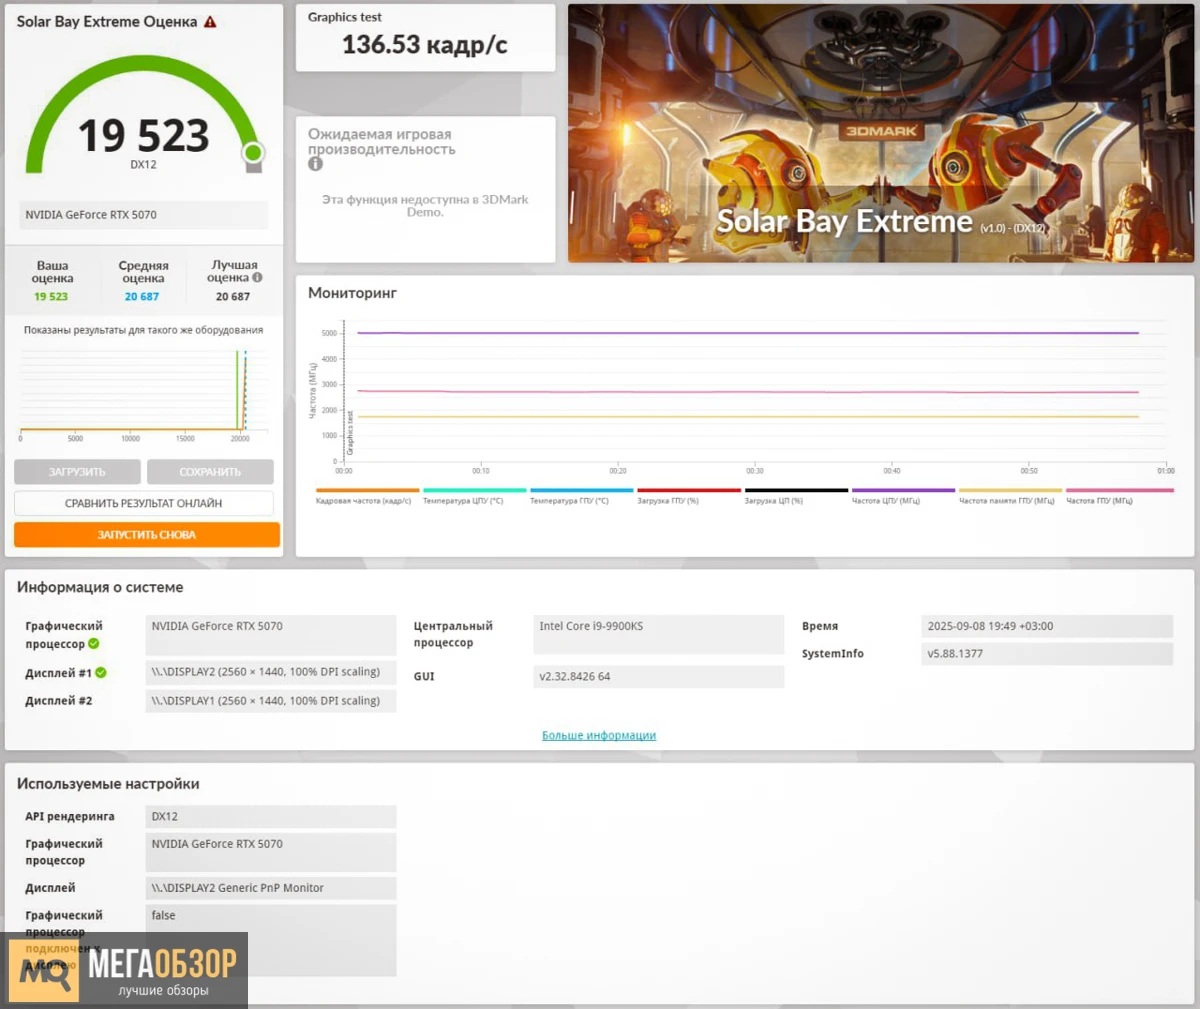Click the Мониторинг section heading
This screenshot has height=1009, width=1200.
coord(352,293)
